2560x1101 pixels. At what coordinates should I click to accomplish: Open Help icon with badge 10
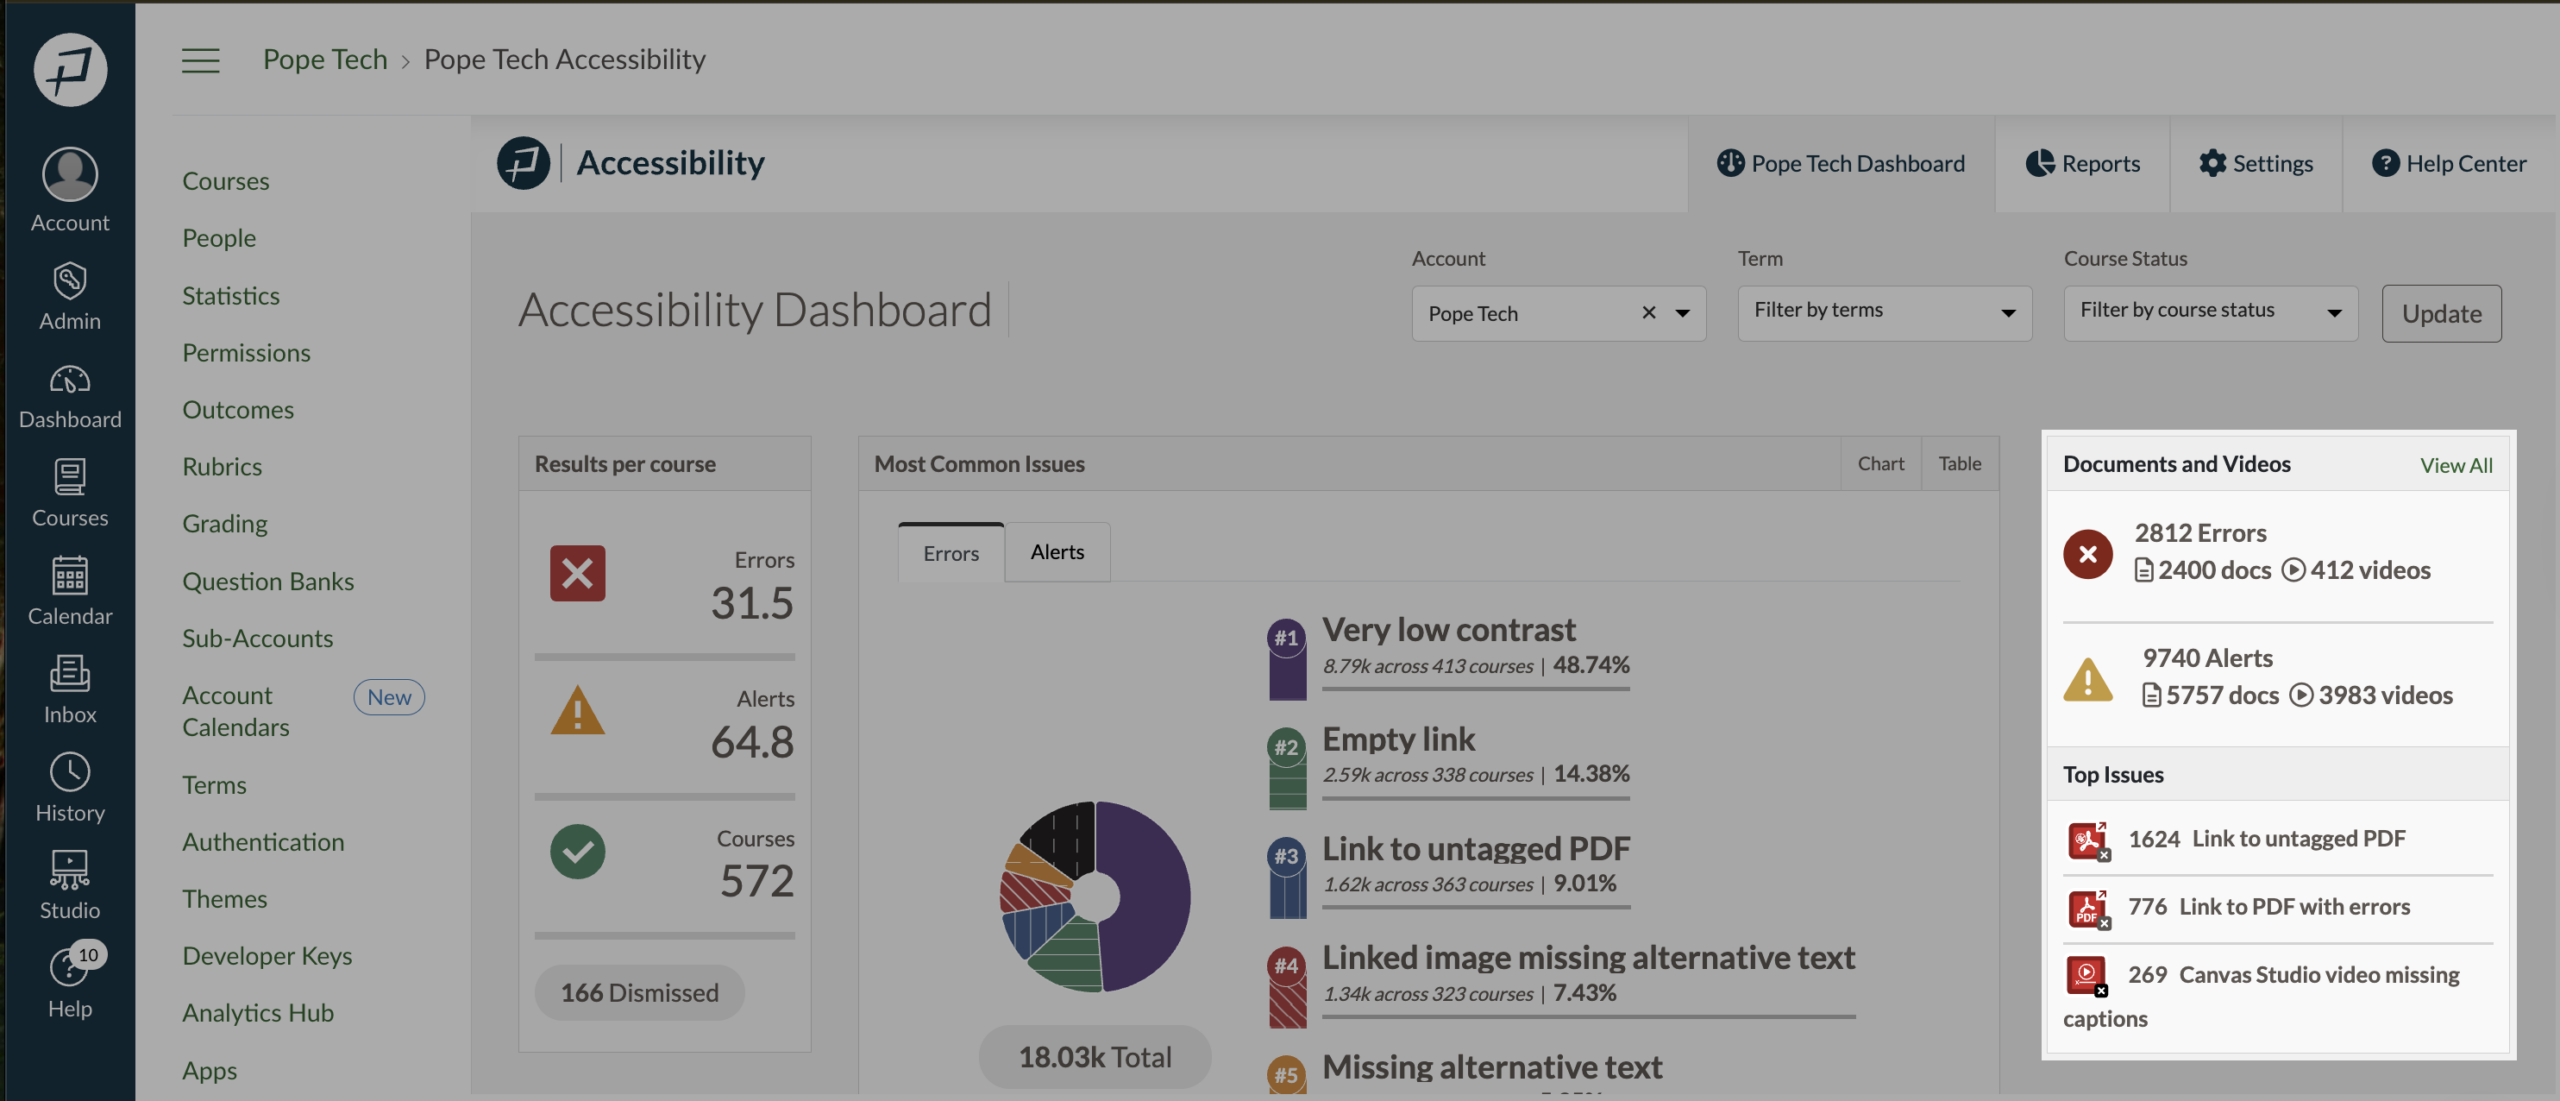coord(70,968)
